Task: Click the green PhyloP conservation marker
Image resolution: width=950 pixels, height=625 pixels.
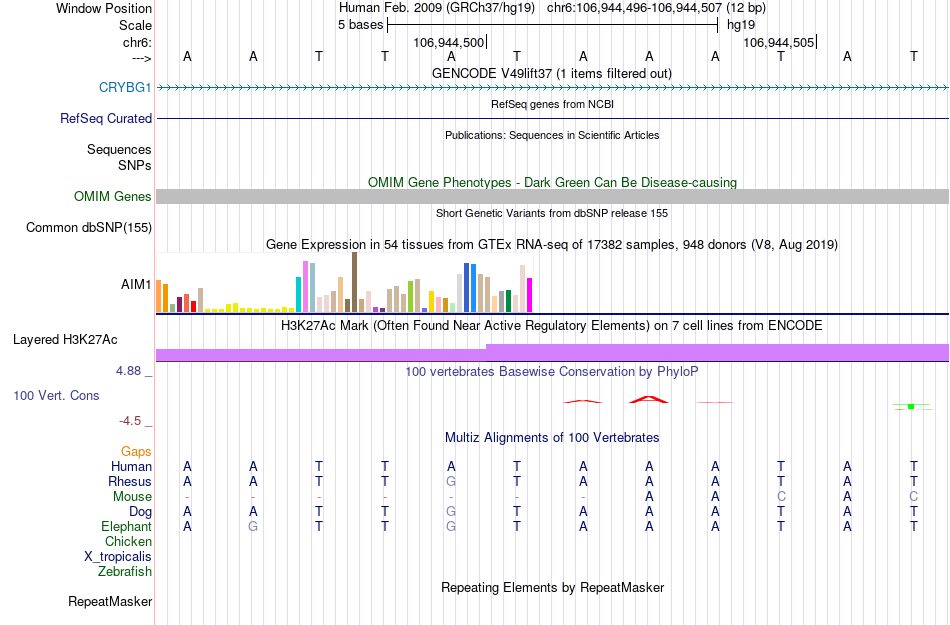Action: tap(911, 406)
